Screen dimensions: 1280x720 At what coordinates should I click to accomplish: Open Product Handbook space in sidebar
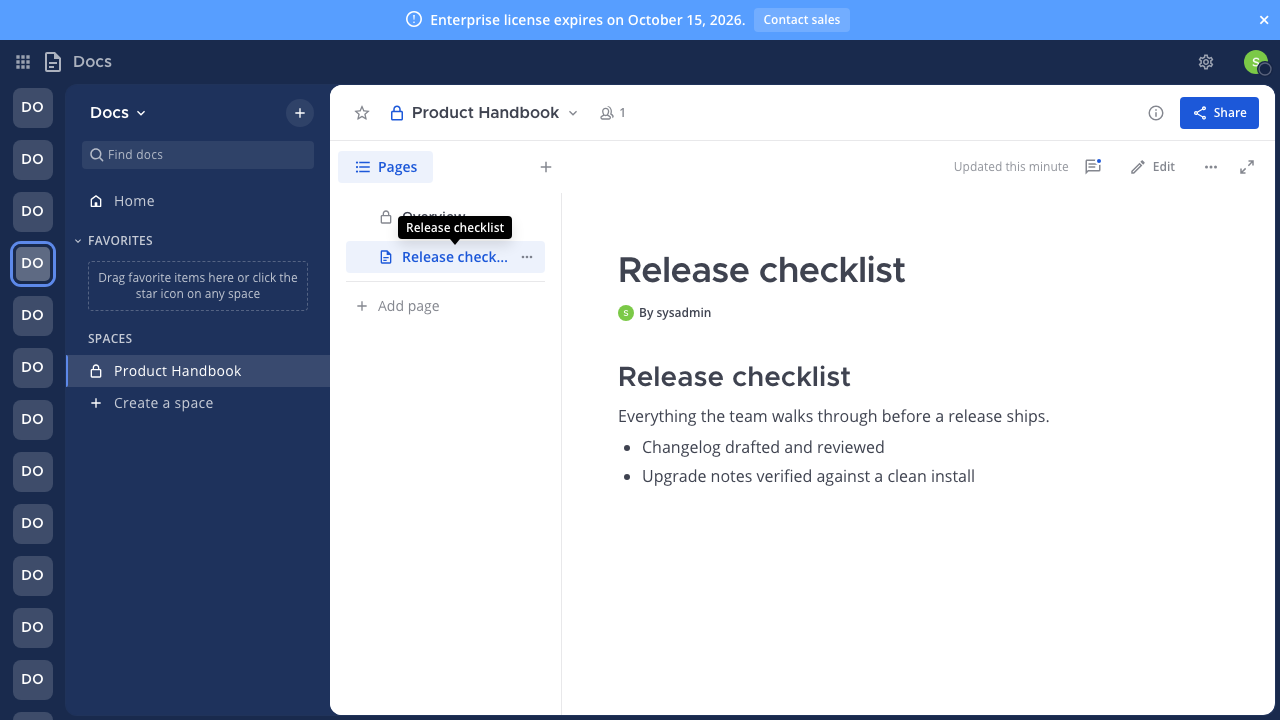point(198,371)
